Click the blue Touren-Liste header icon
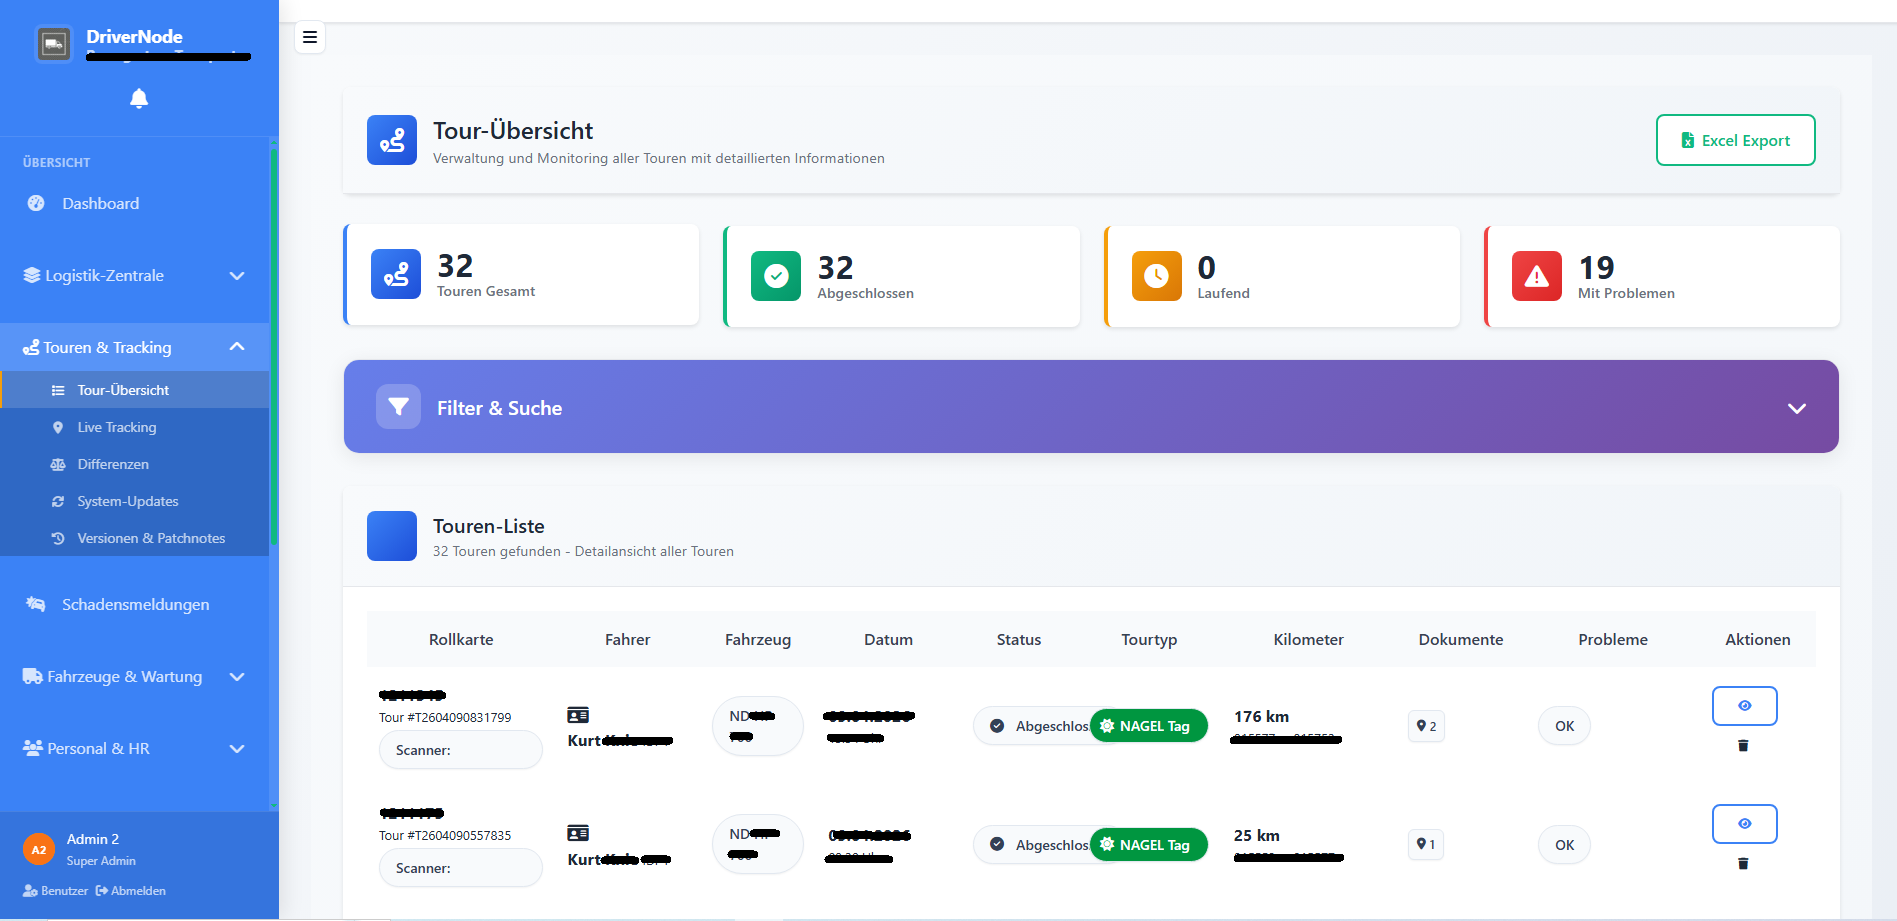This screenshot has width=1897, height=921. pyautogui.click(x=392, y=536)
